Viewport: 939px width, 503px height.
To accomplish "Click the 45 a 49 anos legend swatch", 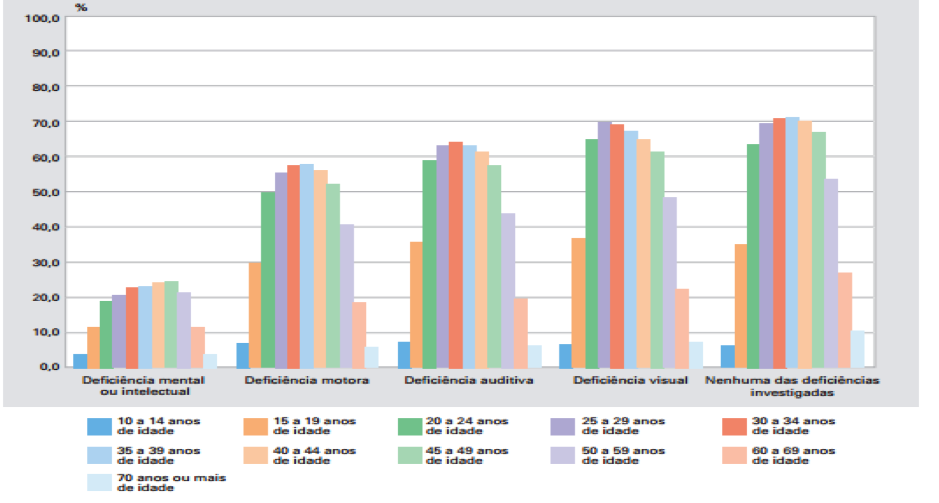I will pyautogui.click(x=409, y=454).
